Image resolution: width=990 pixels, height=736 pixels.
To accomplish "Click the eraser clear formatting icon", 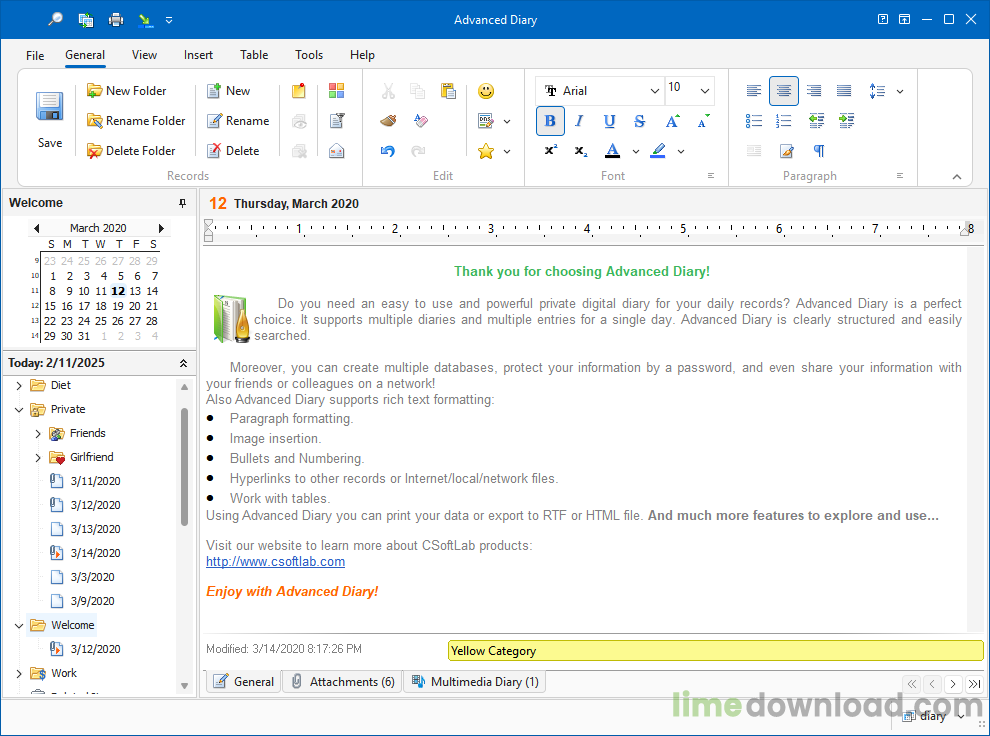I will coord(420,121).
